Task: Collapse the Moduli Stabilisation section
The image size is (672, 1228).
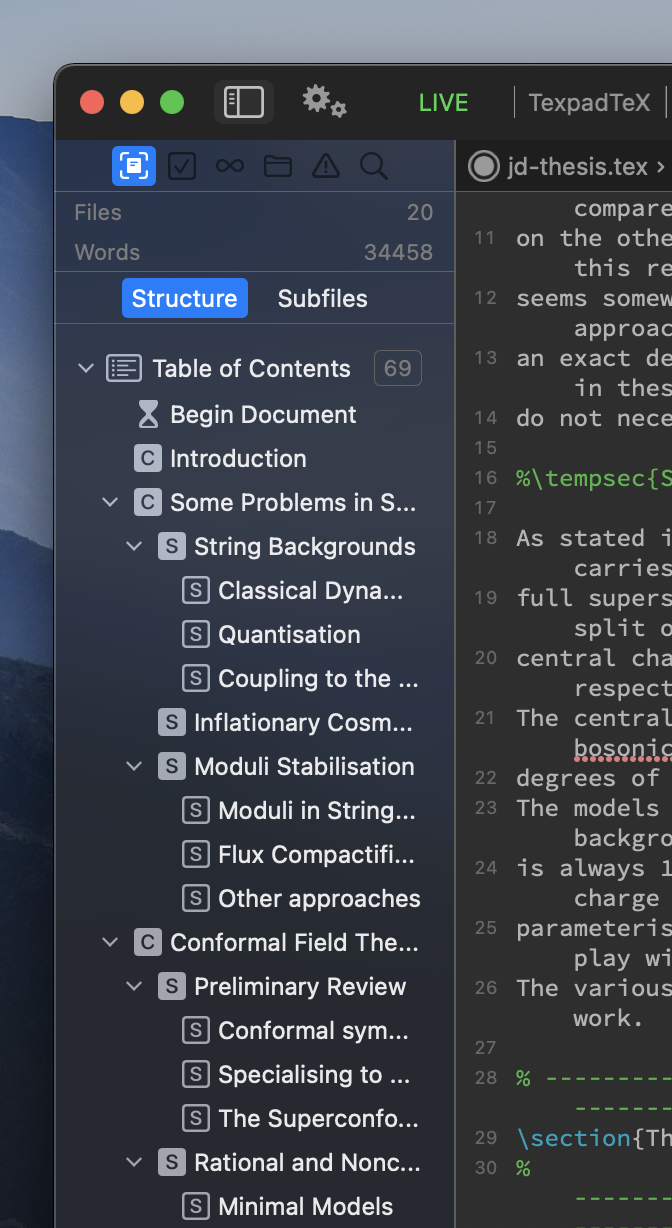Action: tap(134, 767)
